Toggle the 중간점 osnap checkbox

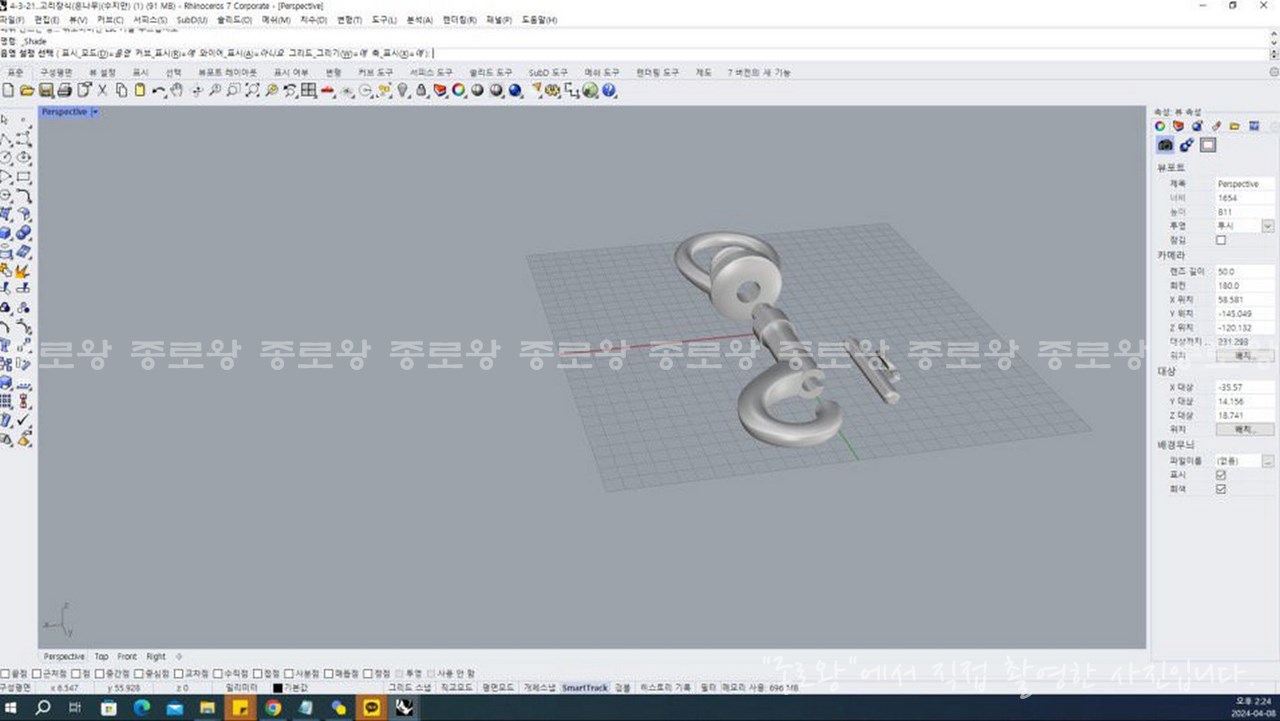[100, 674]
